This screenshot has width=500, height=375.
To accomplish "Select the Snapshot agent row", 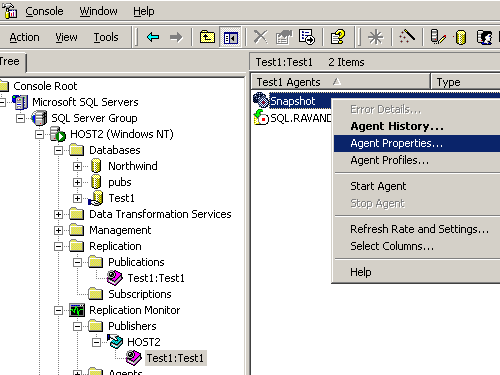I will coord(292,101).
